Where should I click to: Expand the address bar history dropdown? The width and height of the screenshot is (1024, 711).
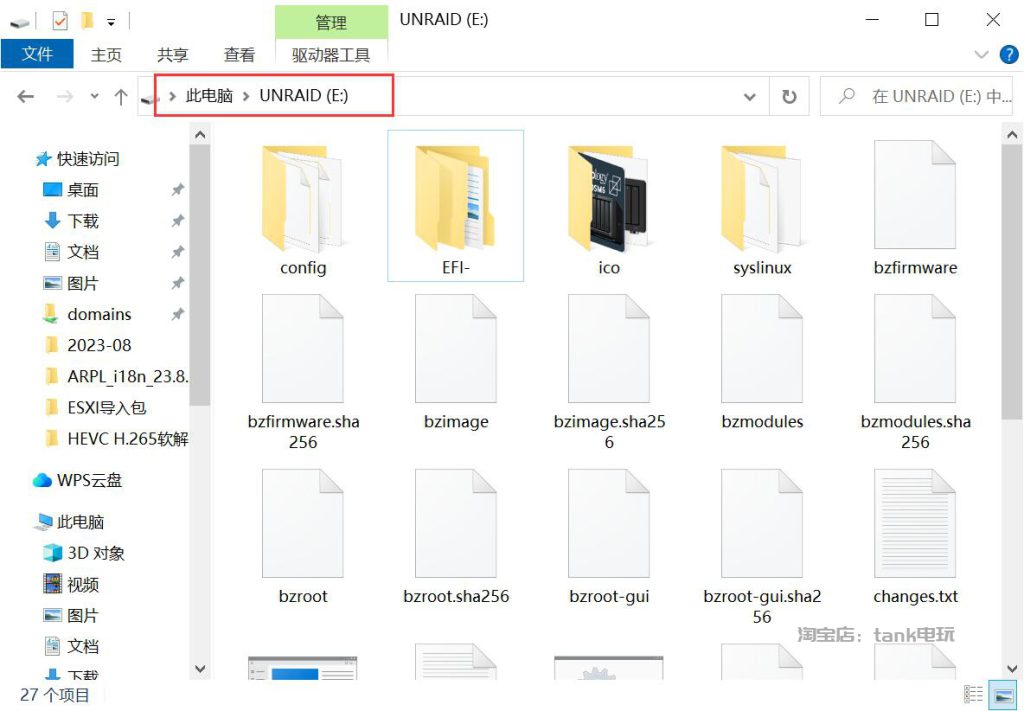coord(749,96)
